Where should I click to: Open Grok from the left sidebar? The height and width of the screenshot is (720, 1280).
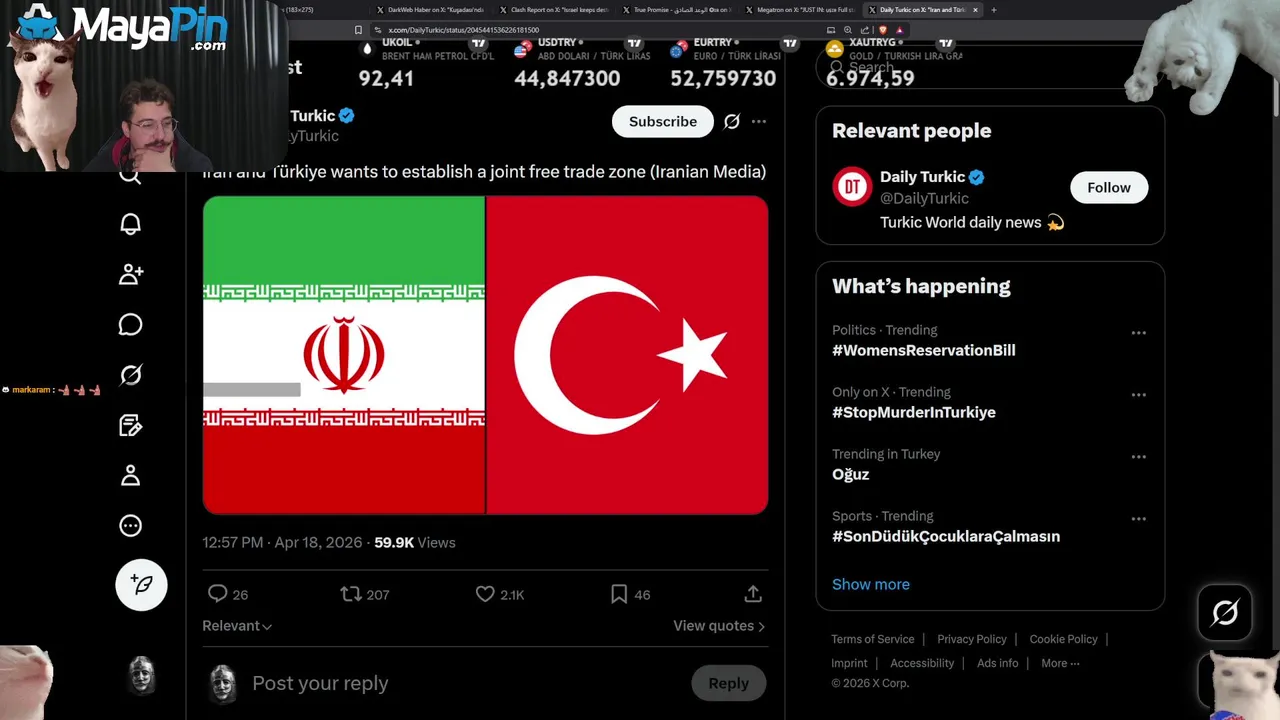131,375
